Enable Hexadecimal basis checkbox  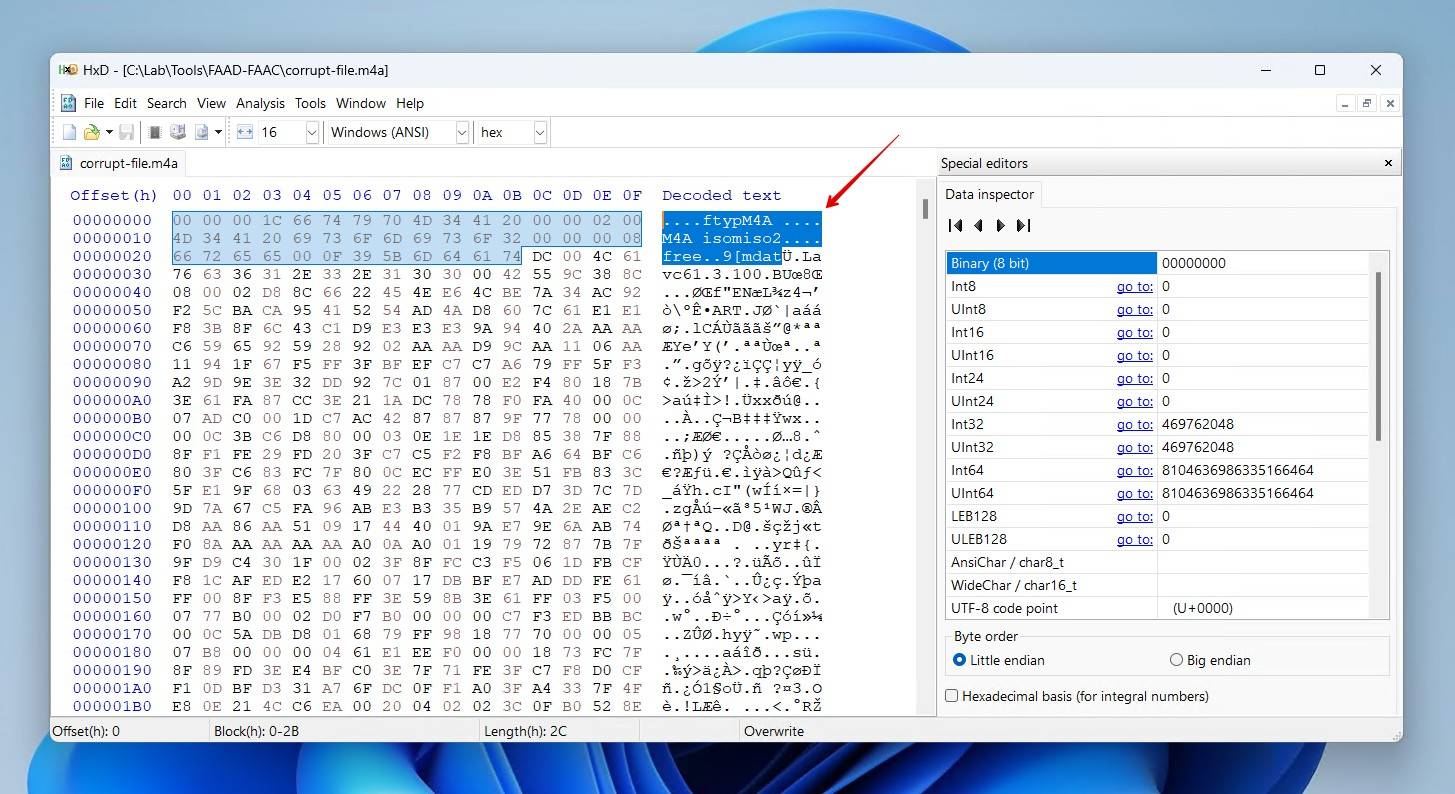click(952, 696)
